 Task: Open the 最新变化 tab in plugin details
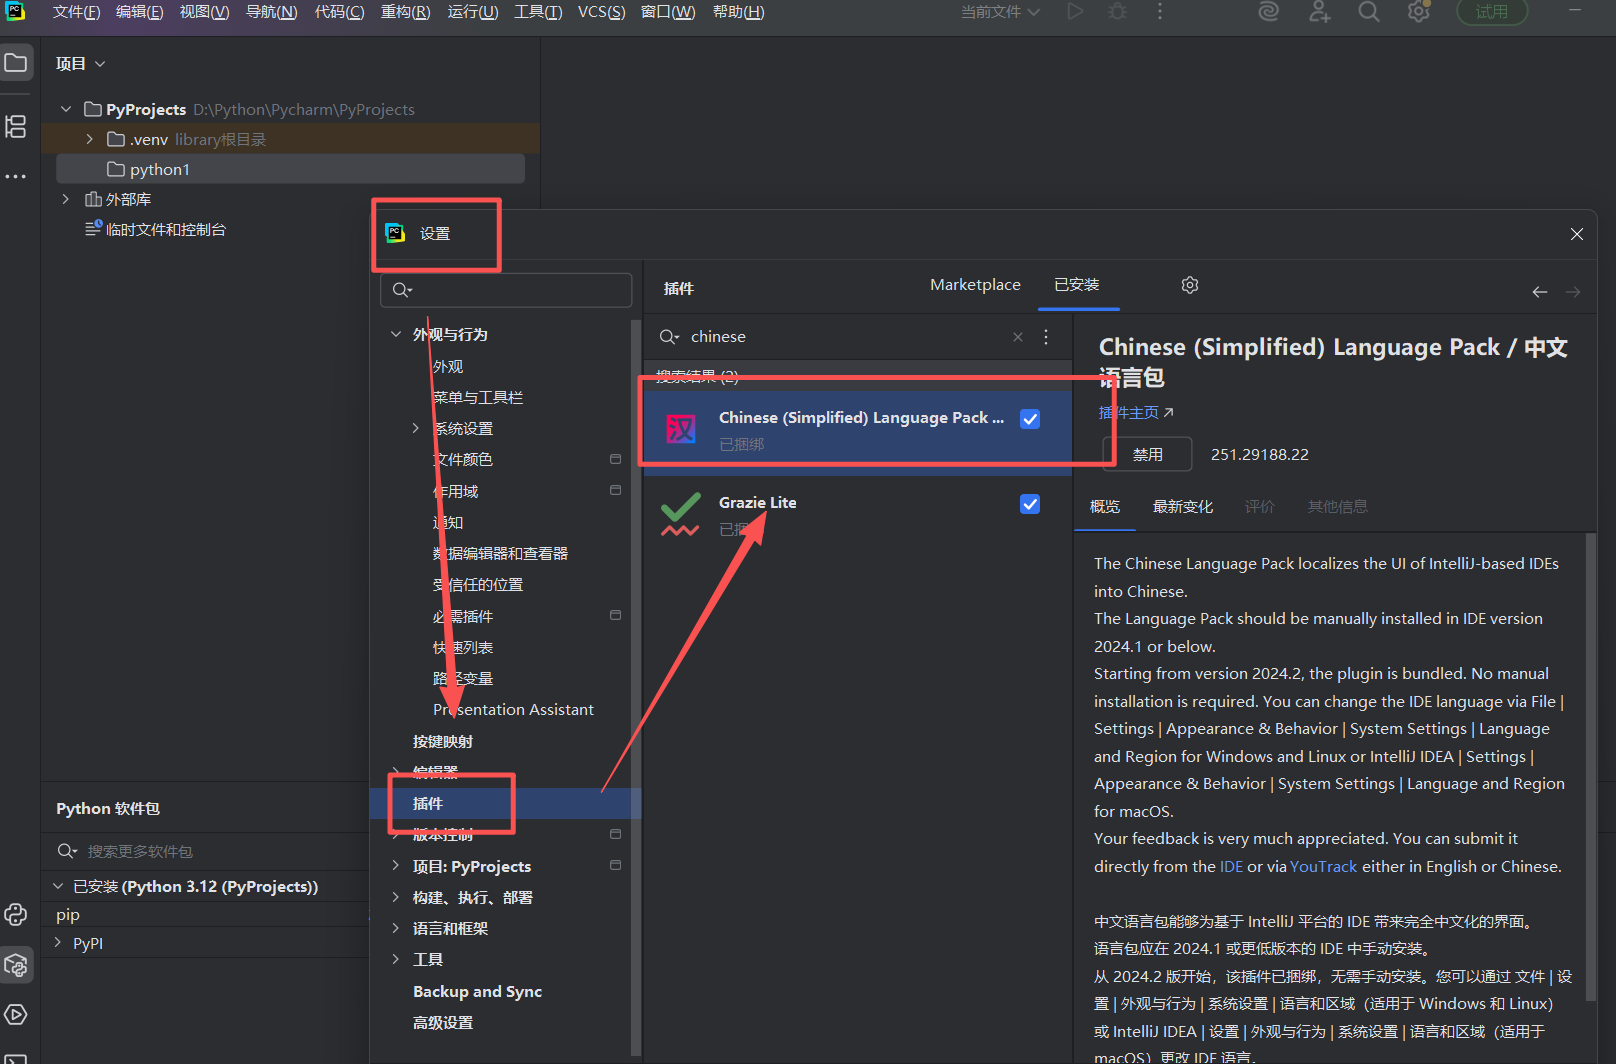tap(1183, 507)
